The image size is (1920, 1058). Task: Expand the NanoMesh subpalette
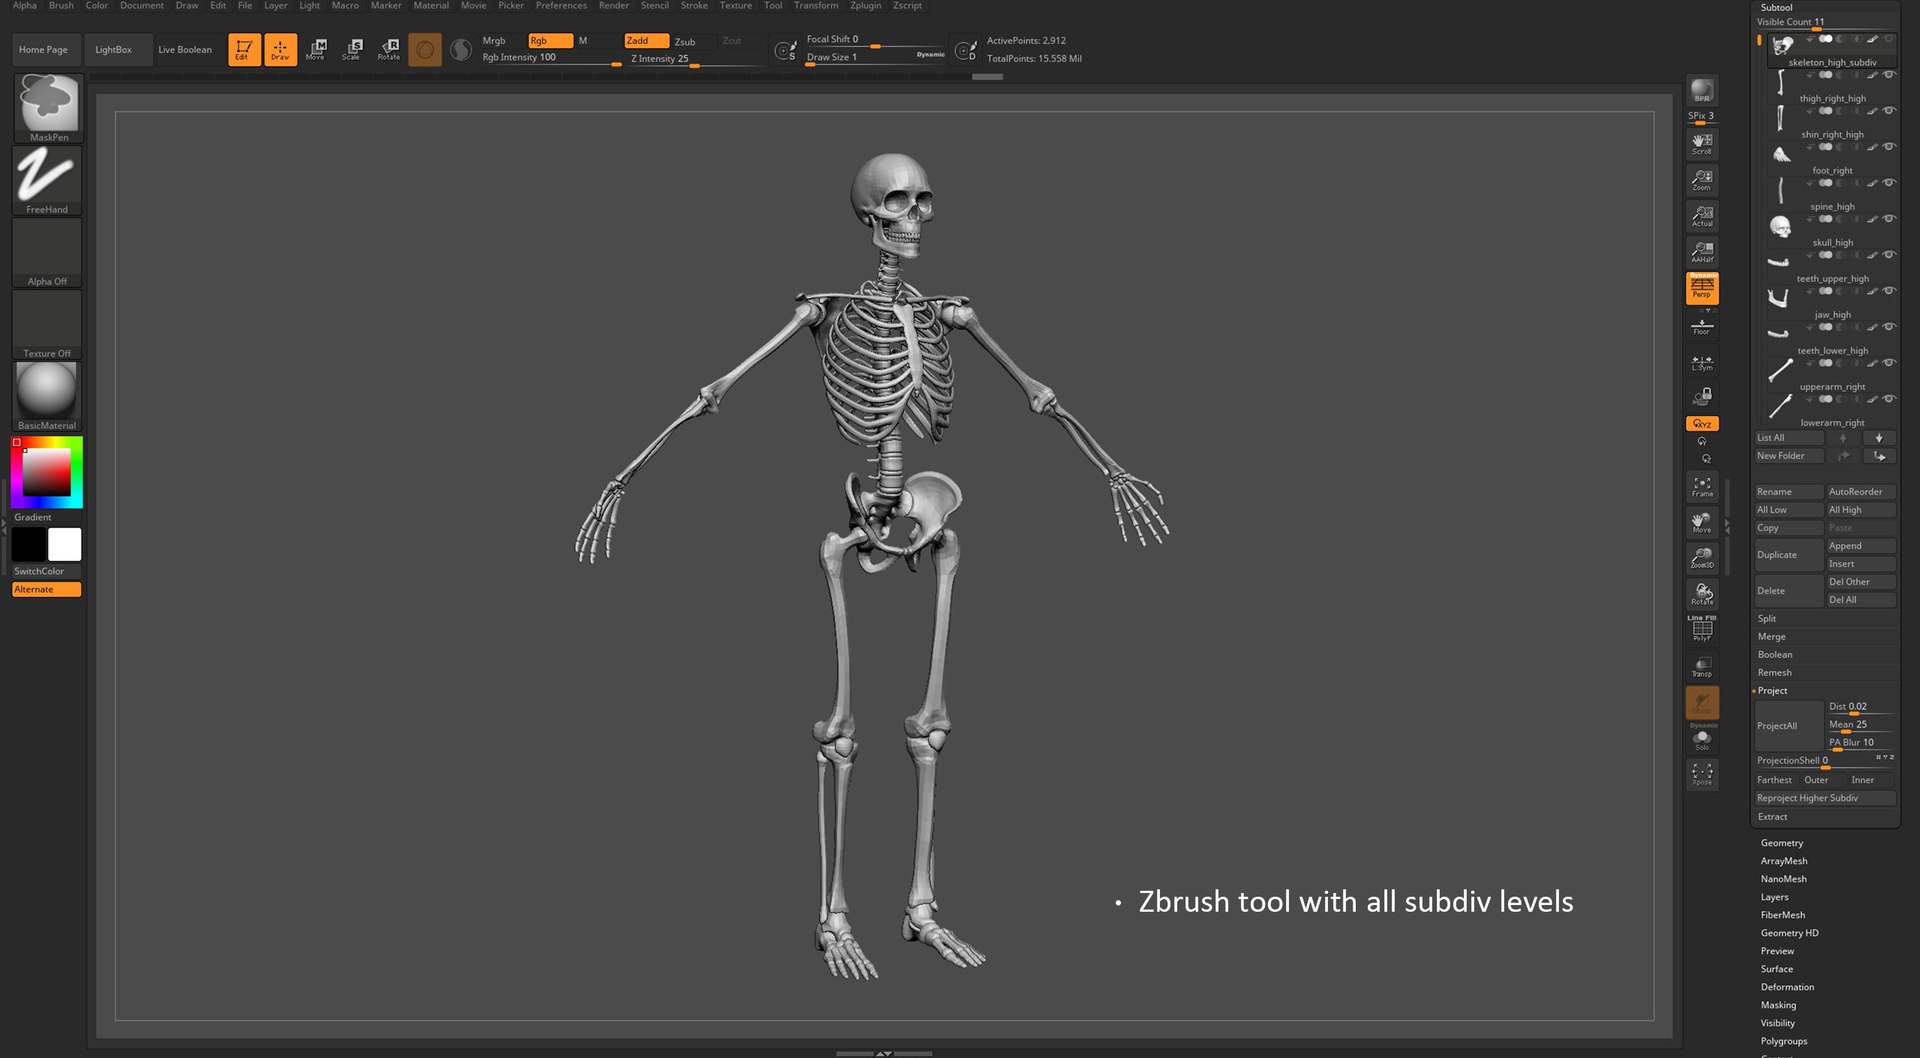pyautogui.click(x=1784, y=879)
